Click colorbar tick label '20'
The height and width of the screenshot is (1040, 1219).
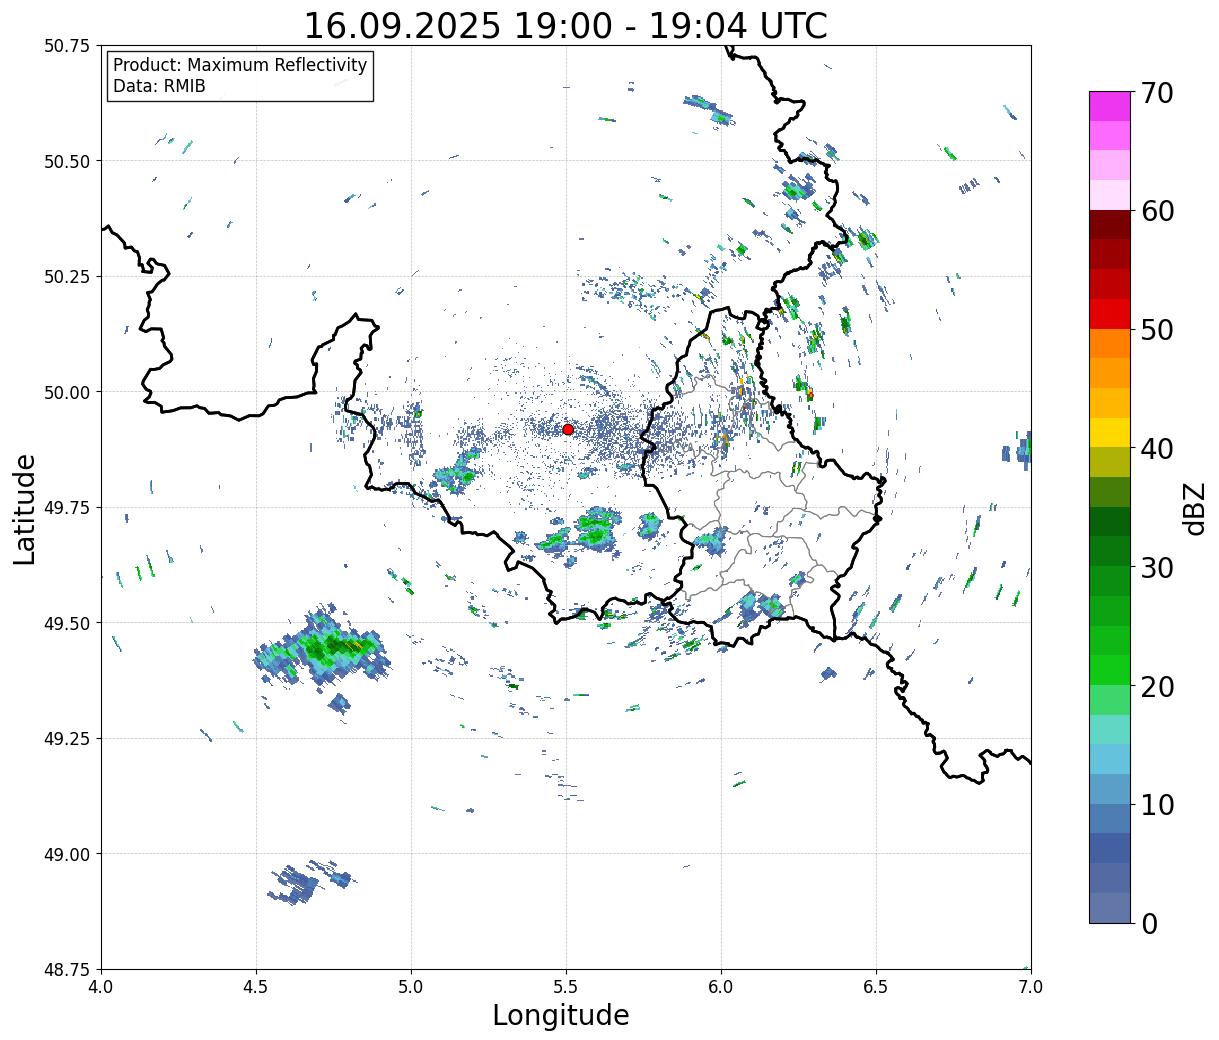click(1157, 686)
